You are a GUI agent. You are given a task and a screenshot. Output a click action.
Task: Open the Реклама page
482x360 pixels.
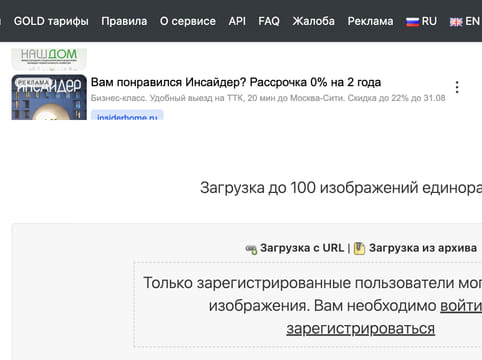[x=370, y=21]
